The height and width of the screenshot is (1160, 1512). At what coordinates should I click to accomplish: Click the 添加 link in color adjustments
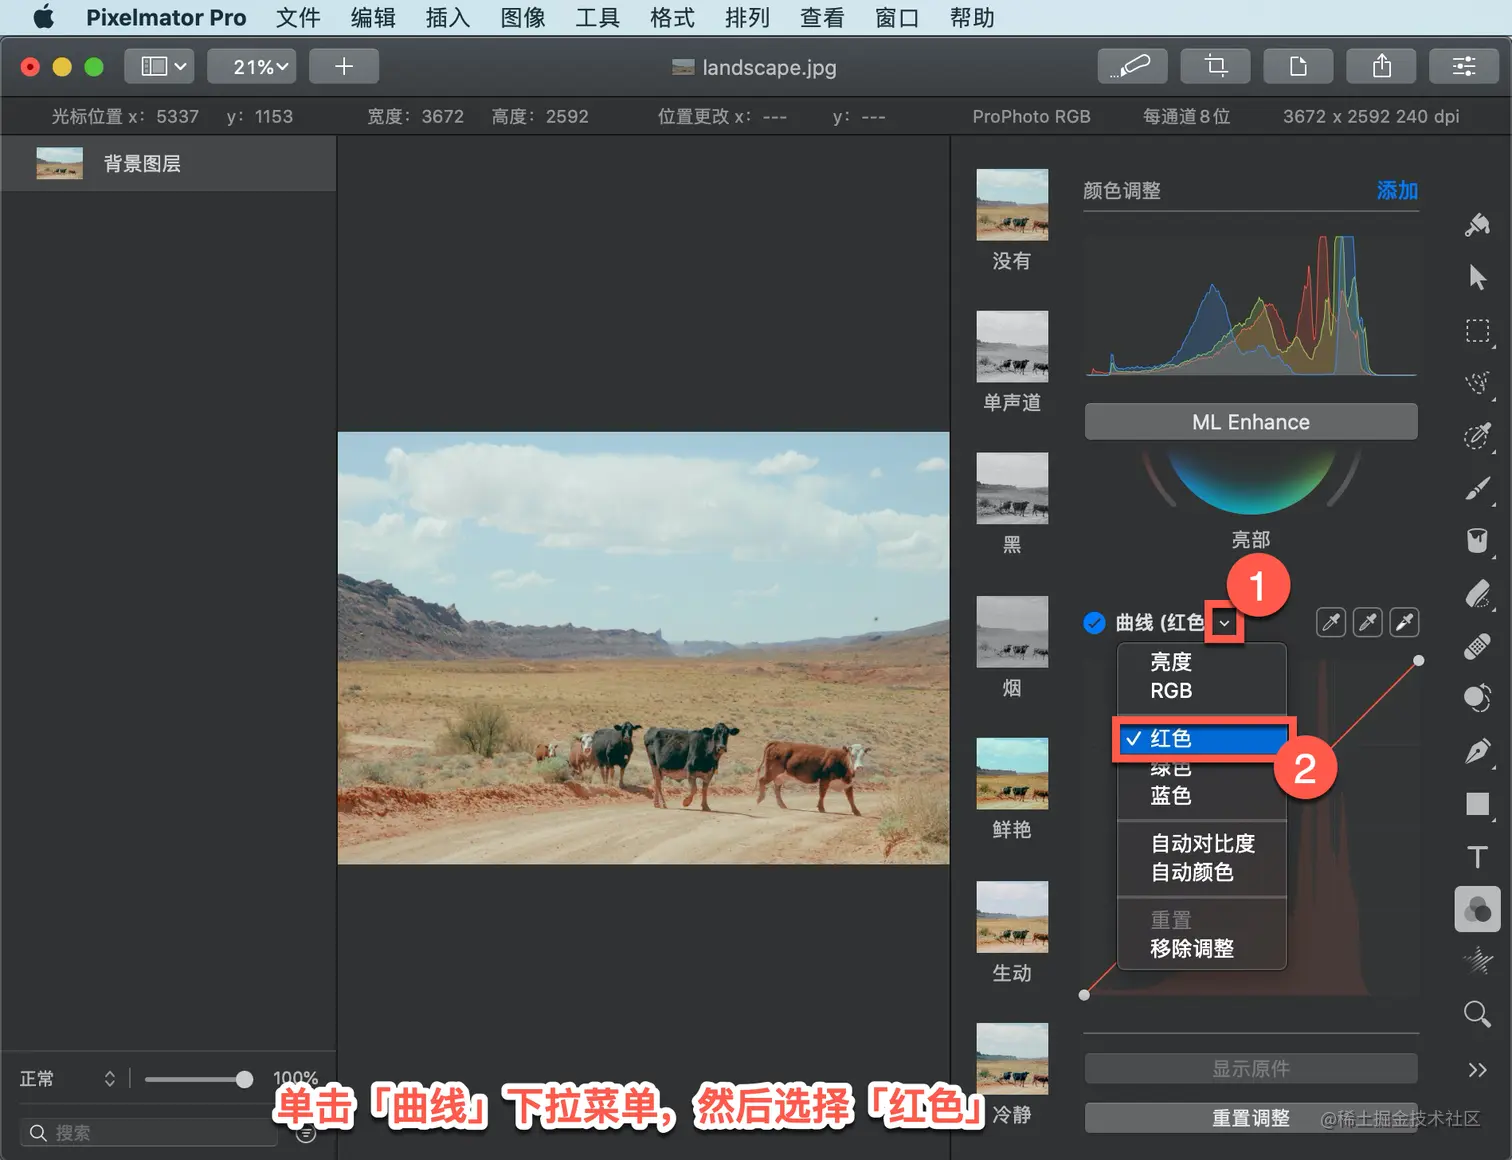[x=1397, y=190]
